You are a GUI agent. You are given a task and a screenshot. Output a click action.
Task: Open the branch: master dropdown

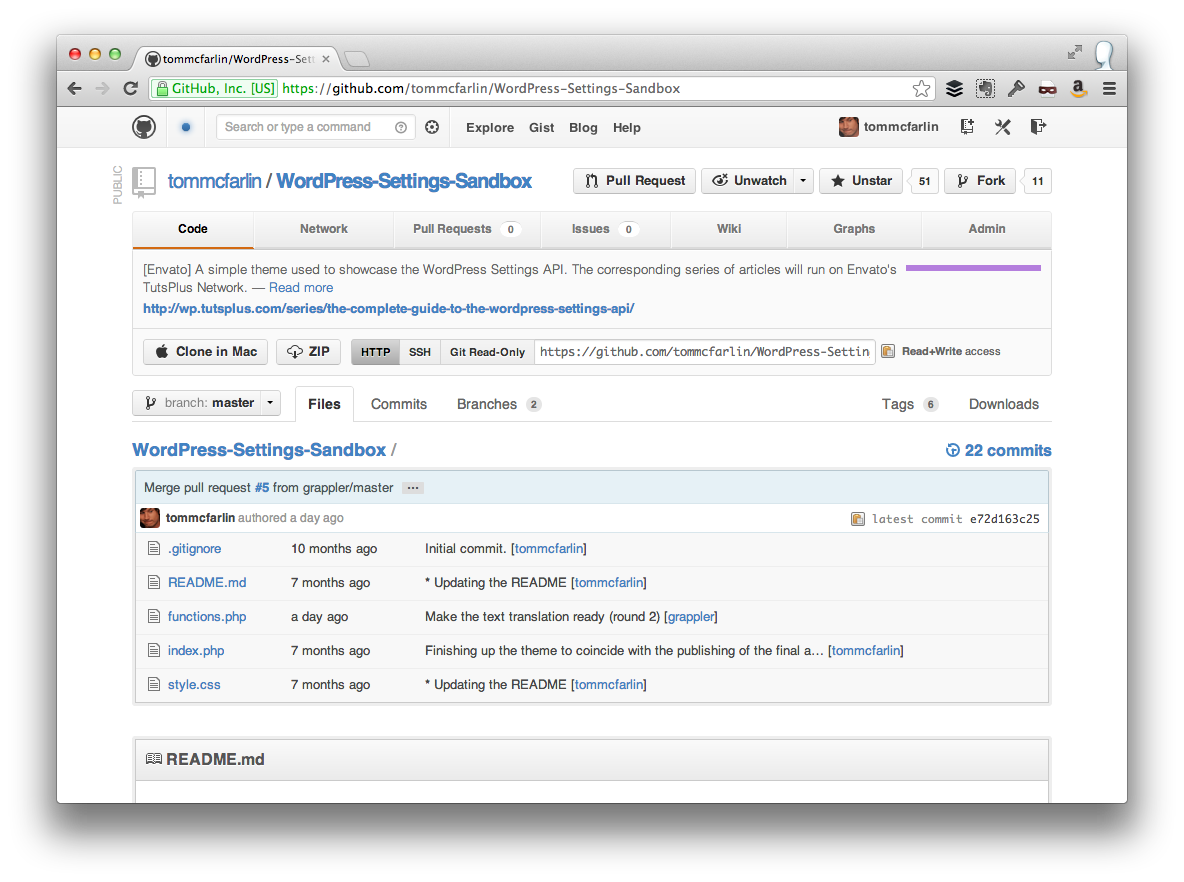tap(206, 402)
